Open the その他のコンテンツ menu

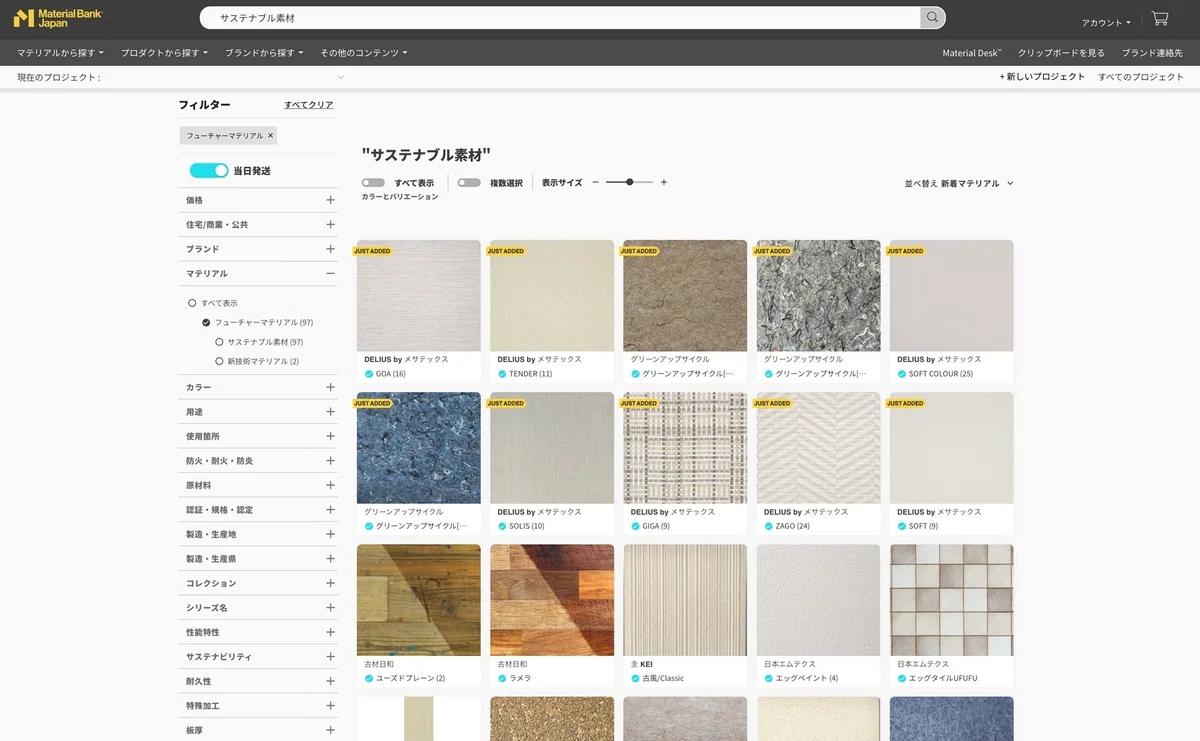tap(364, 52)
